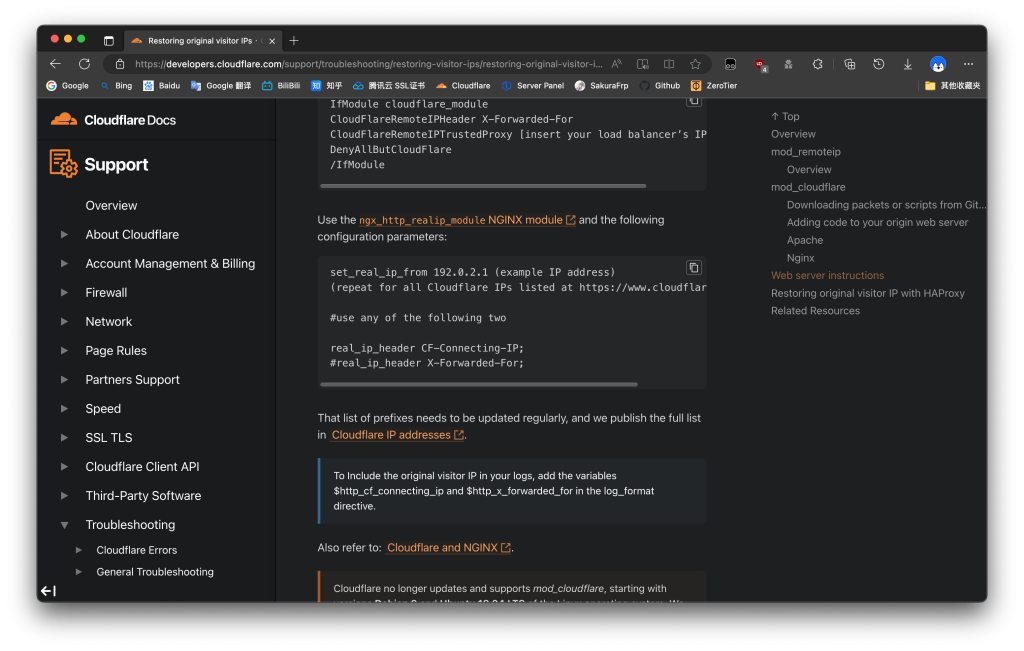Open the downloads icon in toolbar
Viewport: 1024px width, 651px height.
point(908,64)
